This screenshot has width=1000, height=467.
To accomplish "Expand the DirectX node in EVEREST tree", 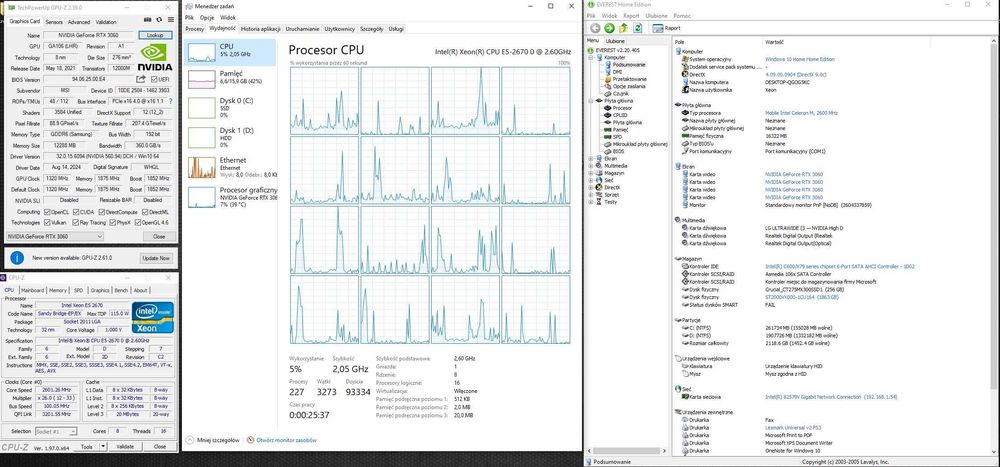I will click(591, 187).
